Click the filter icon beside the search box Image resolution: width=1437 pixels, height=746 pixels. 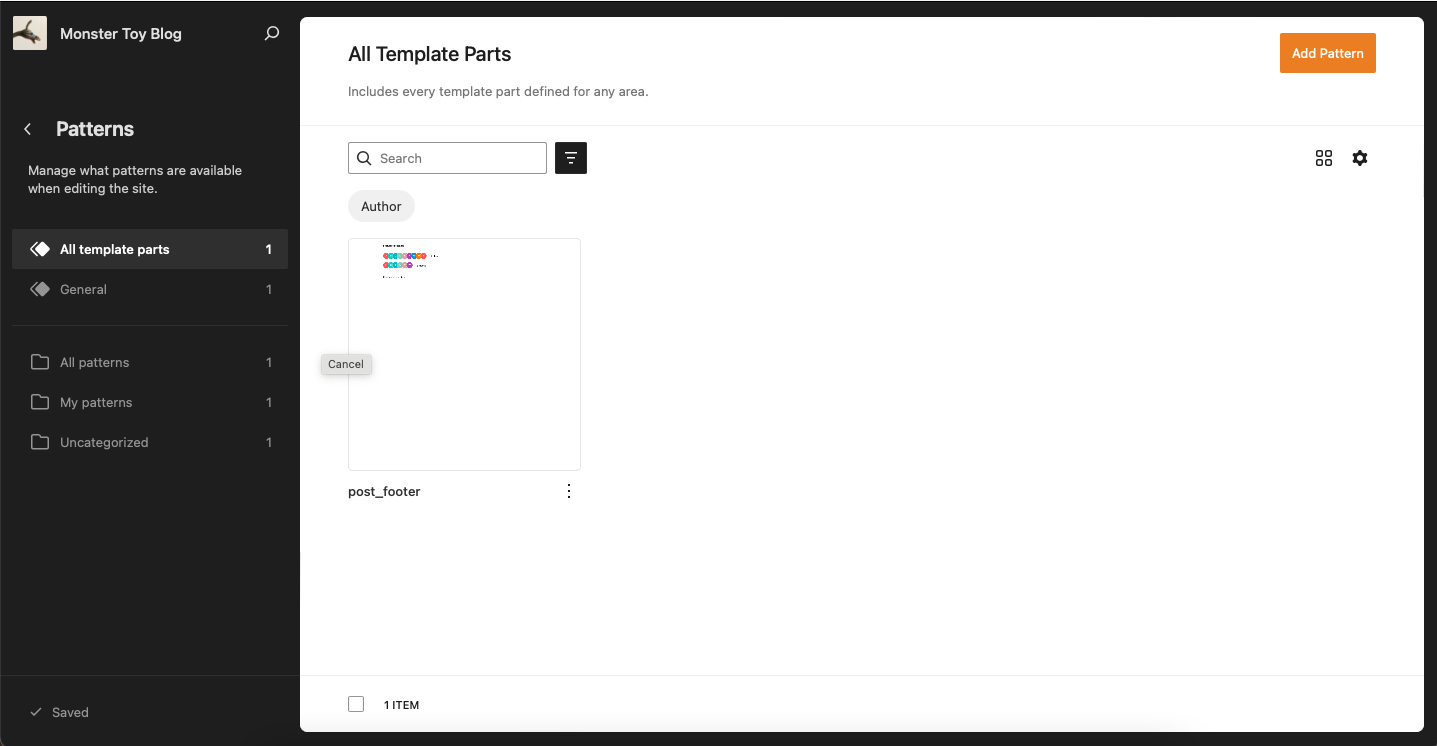[x=570, y=158]
